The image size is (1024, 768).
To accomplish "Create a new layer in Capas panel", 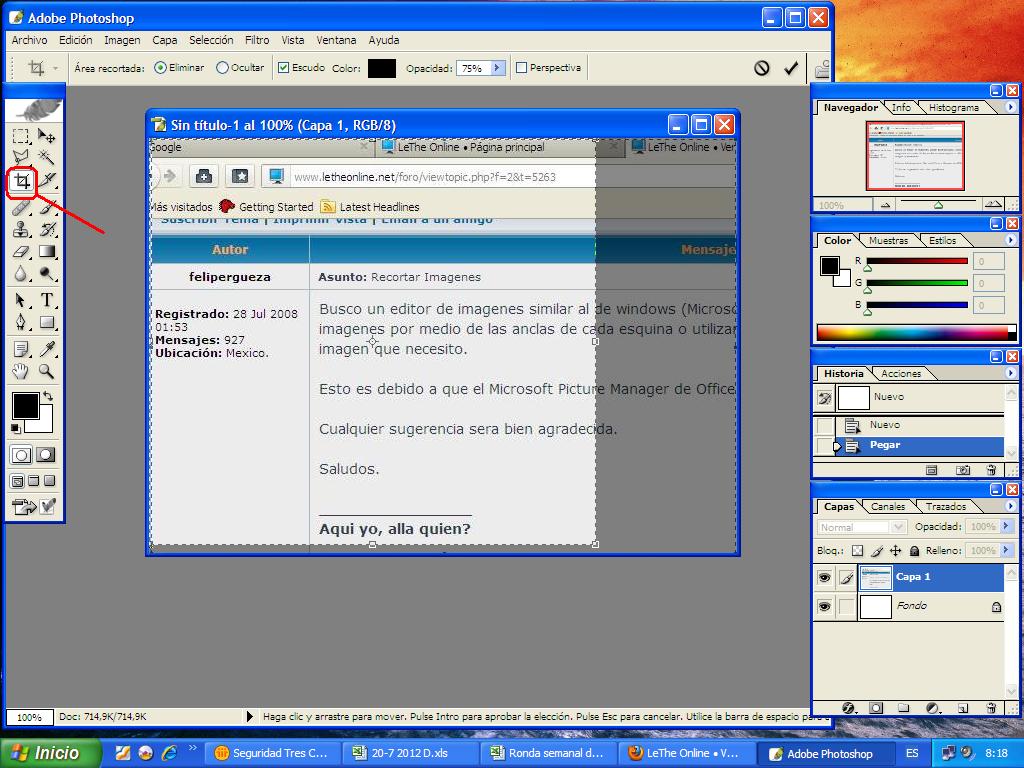I will point(963,707).
